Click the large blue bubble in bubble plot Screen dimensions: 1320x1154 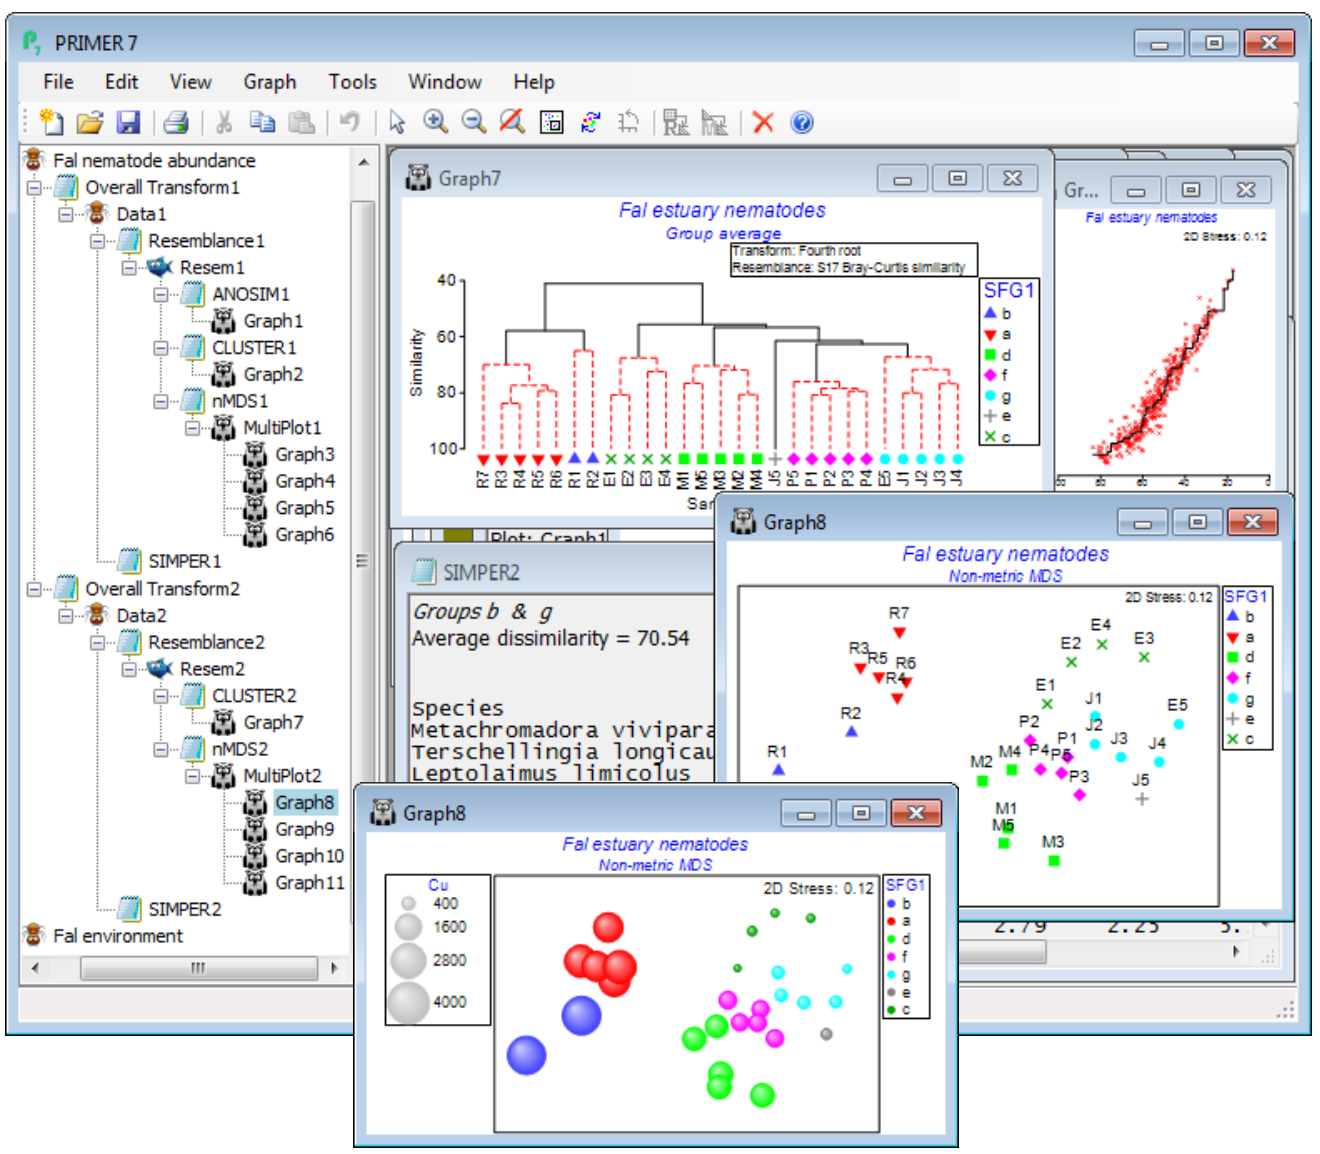(527, 1055)
